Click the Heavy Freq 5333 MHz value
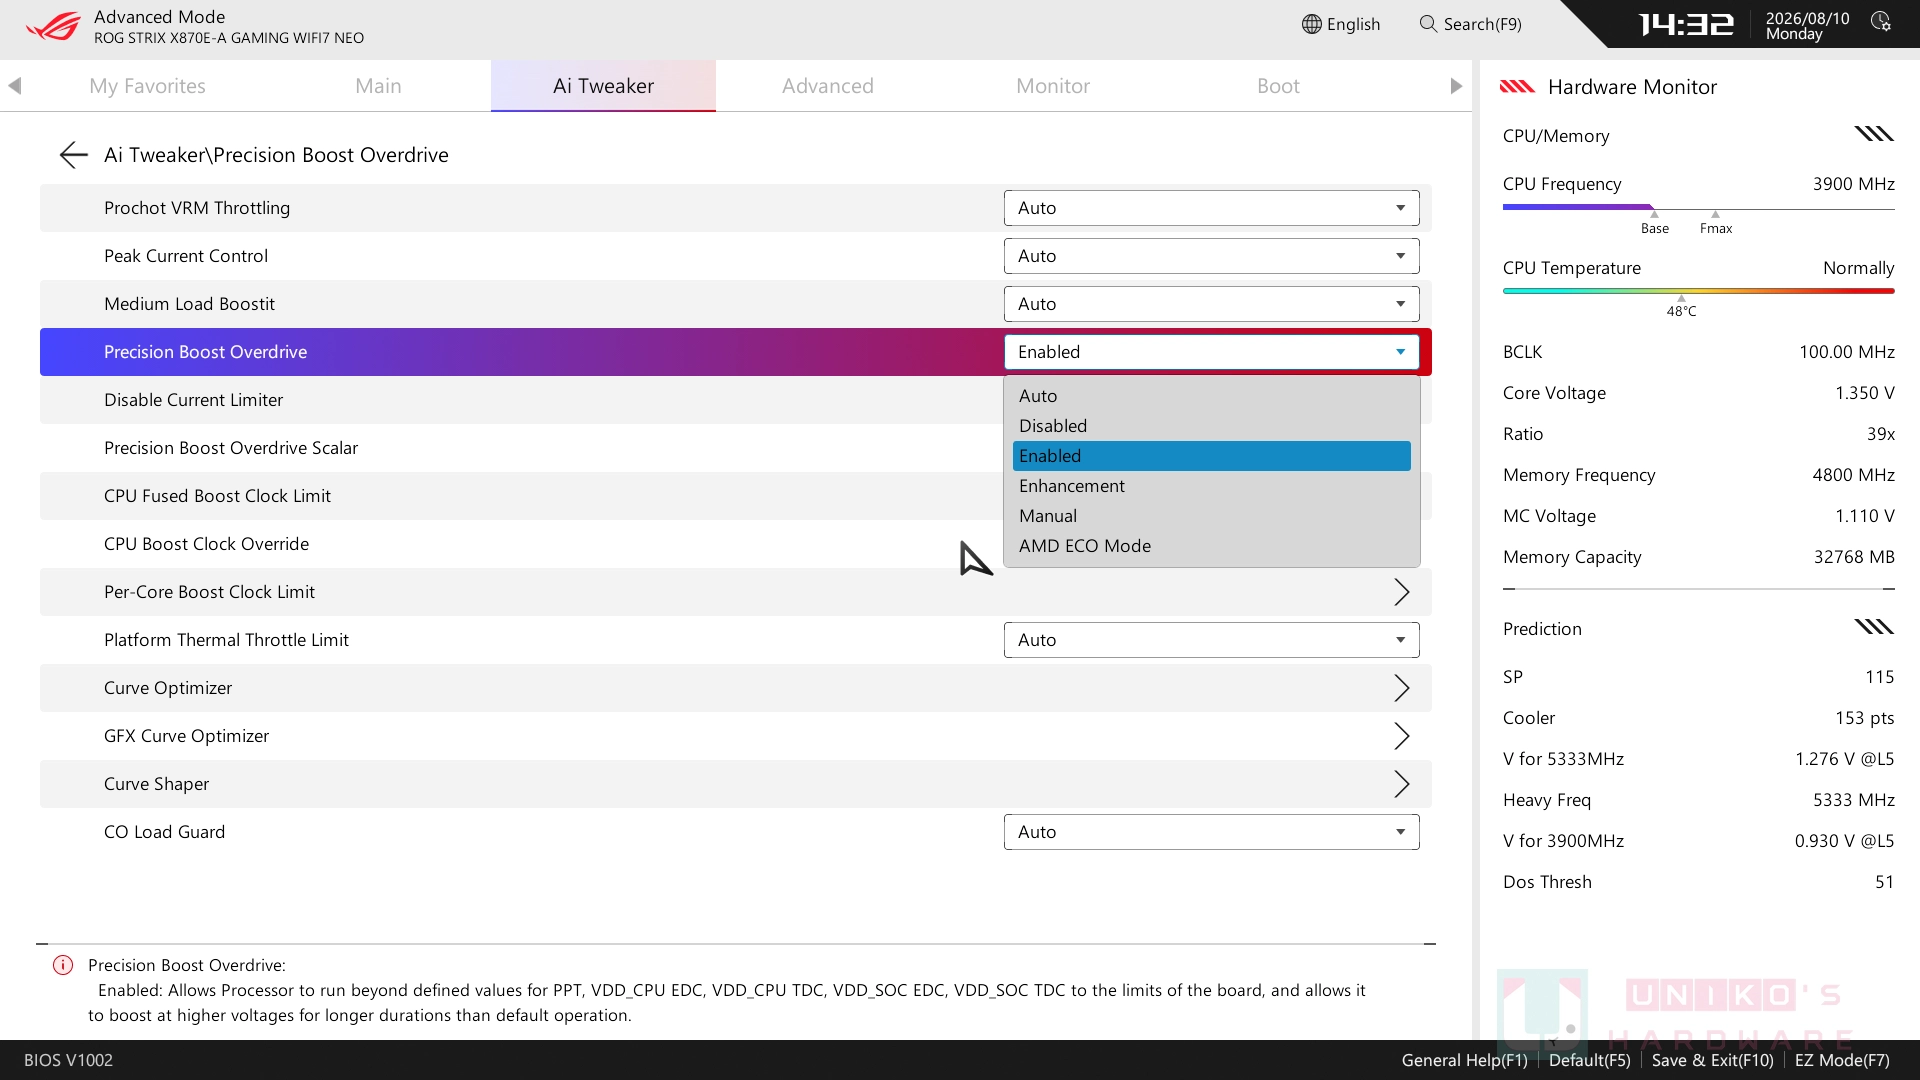This screenshot has height=1080, width=1920. tap(1853, 800)
